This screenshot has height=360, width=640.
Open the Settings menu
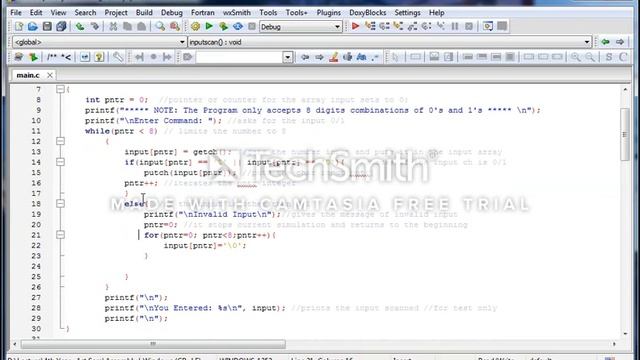coord(407,13)
